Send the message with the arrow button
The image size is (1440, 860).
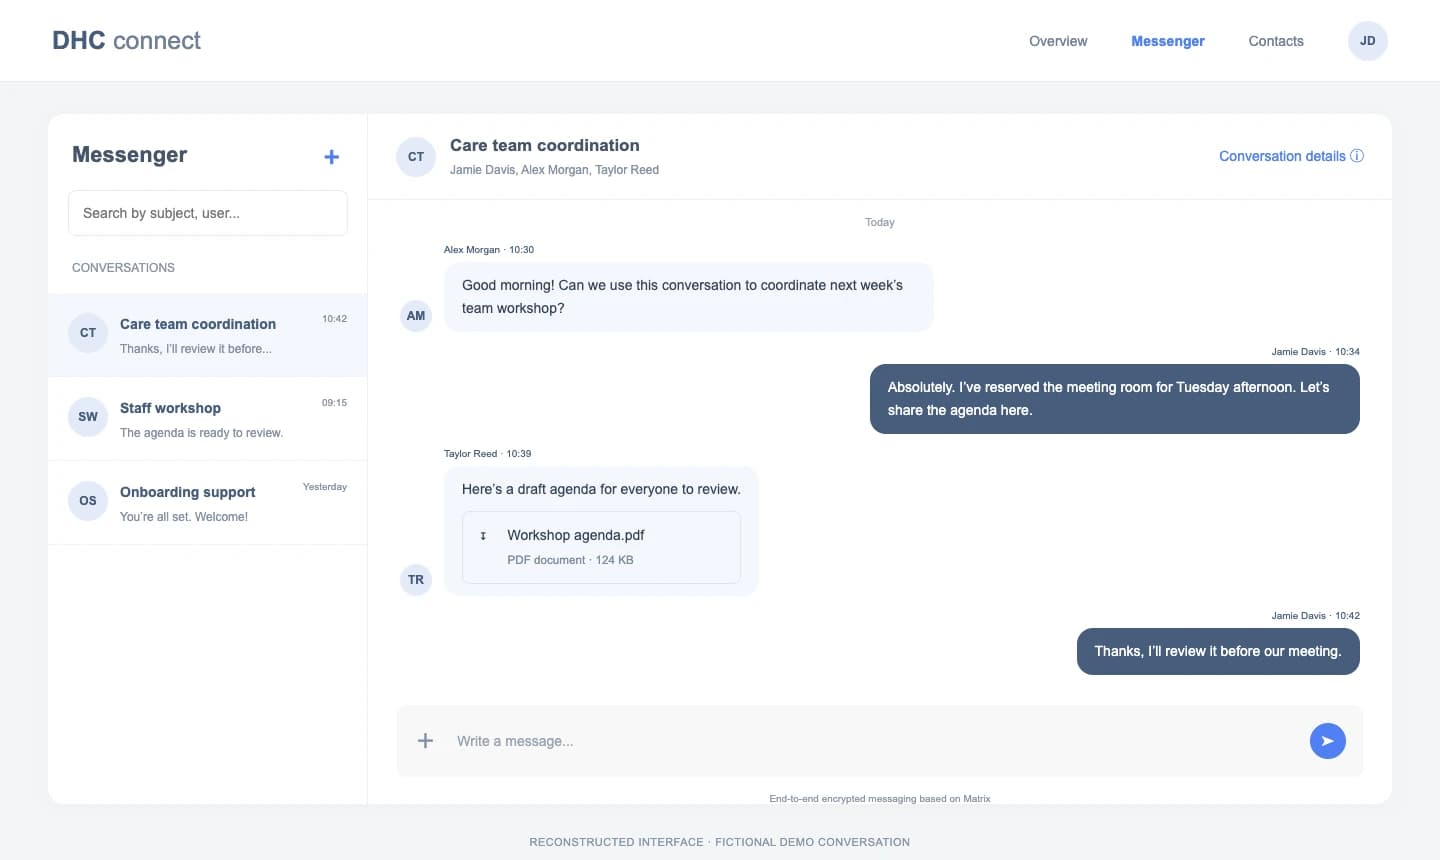(1327, 741)
